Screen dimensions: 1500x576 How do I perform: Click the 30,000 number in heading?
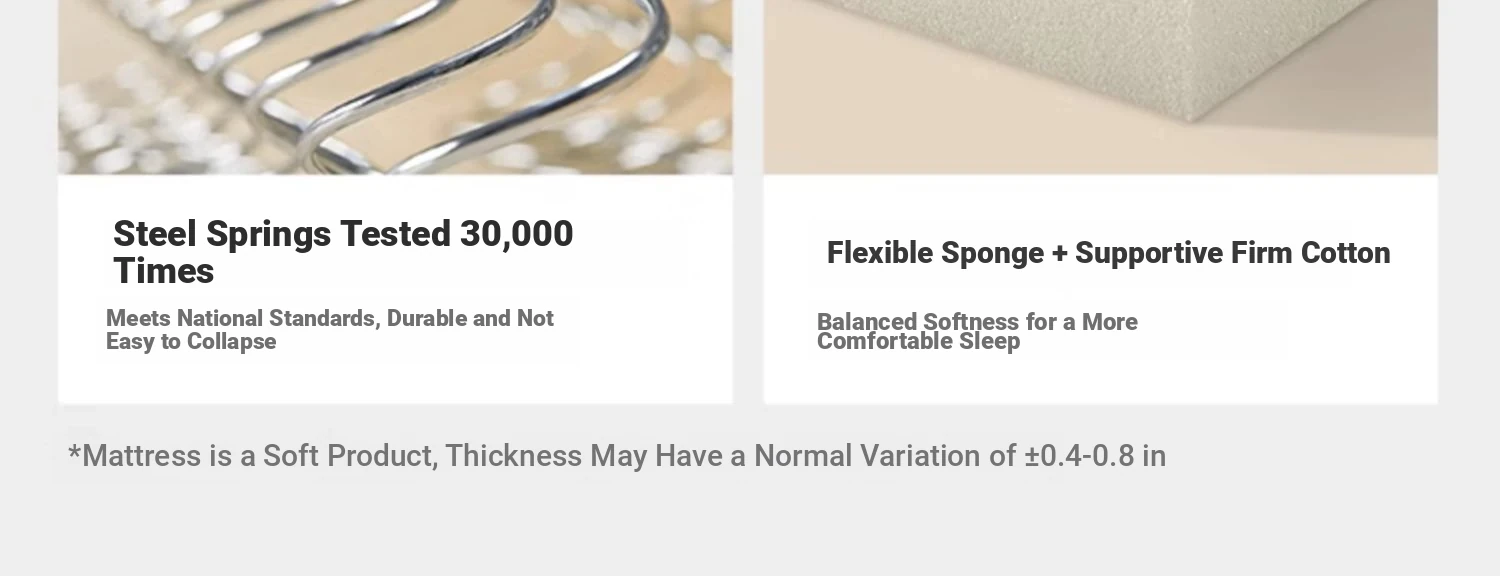click(x=516, y=234)
